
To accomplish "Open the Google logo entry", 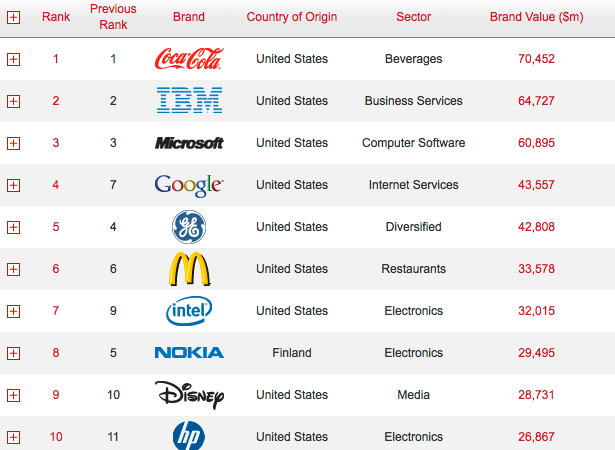I will pos(189,185).
